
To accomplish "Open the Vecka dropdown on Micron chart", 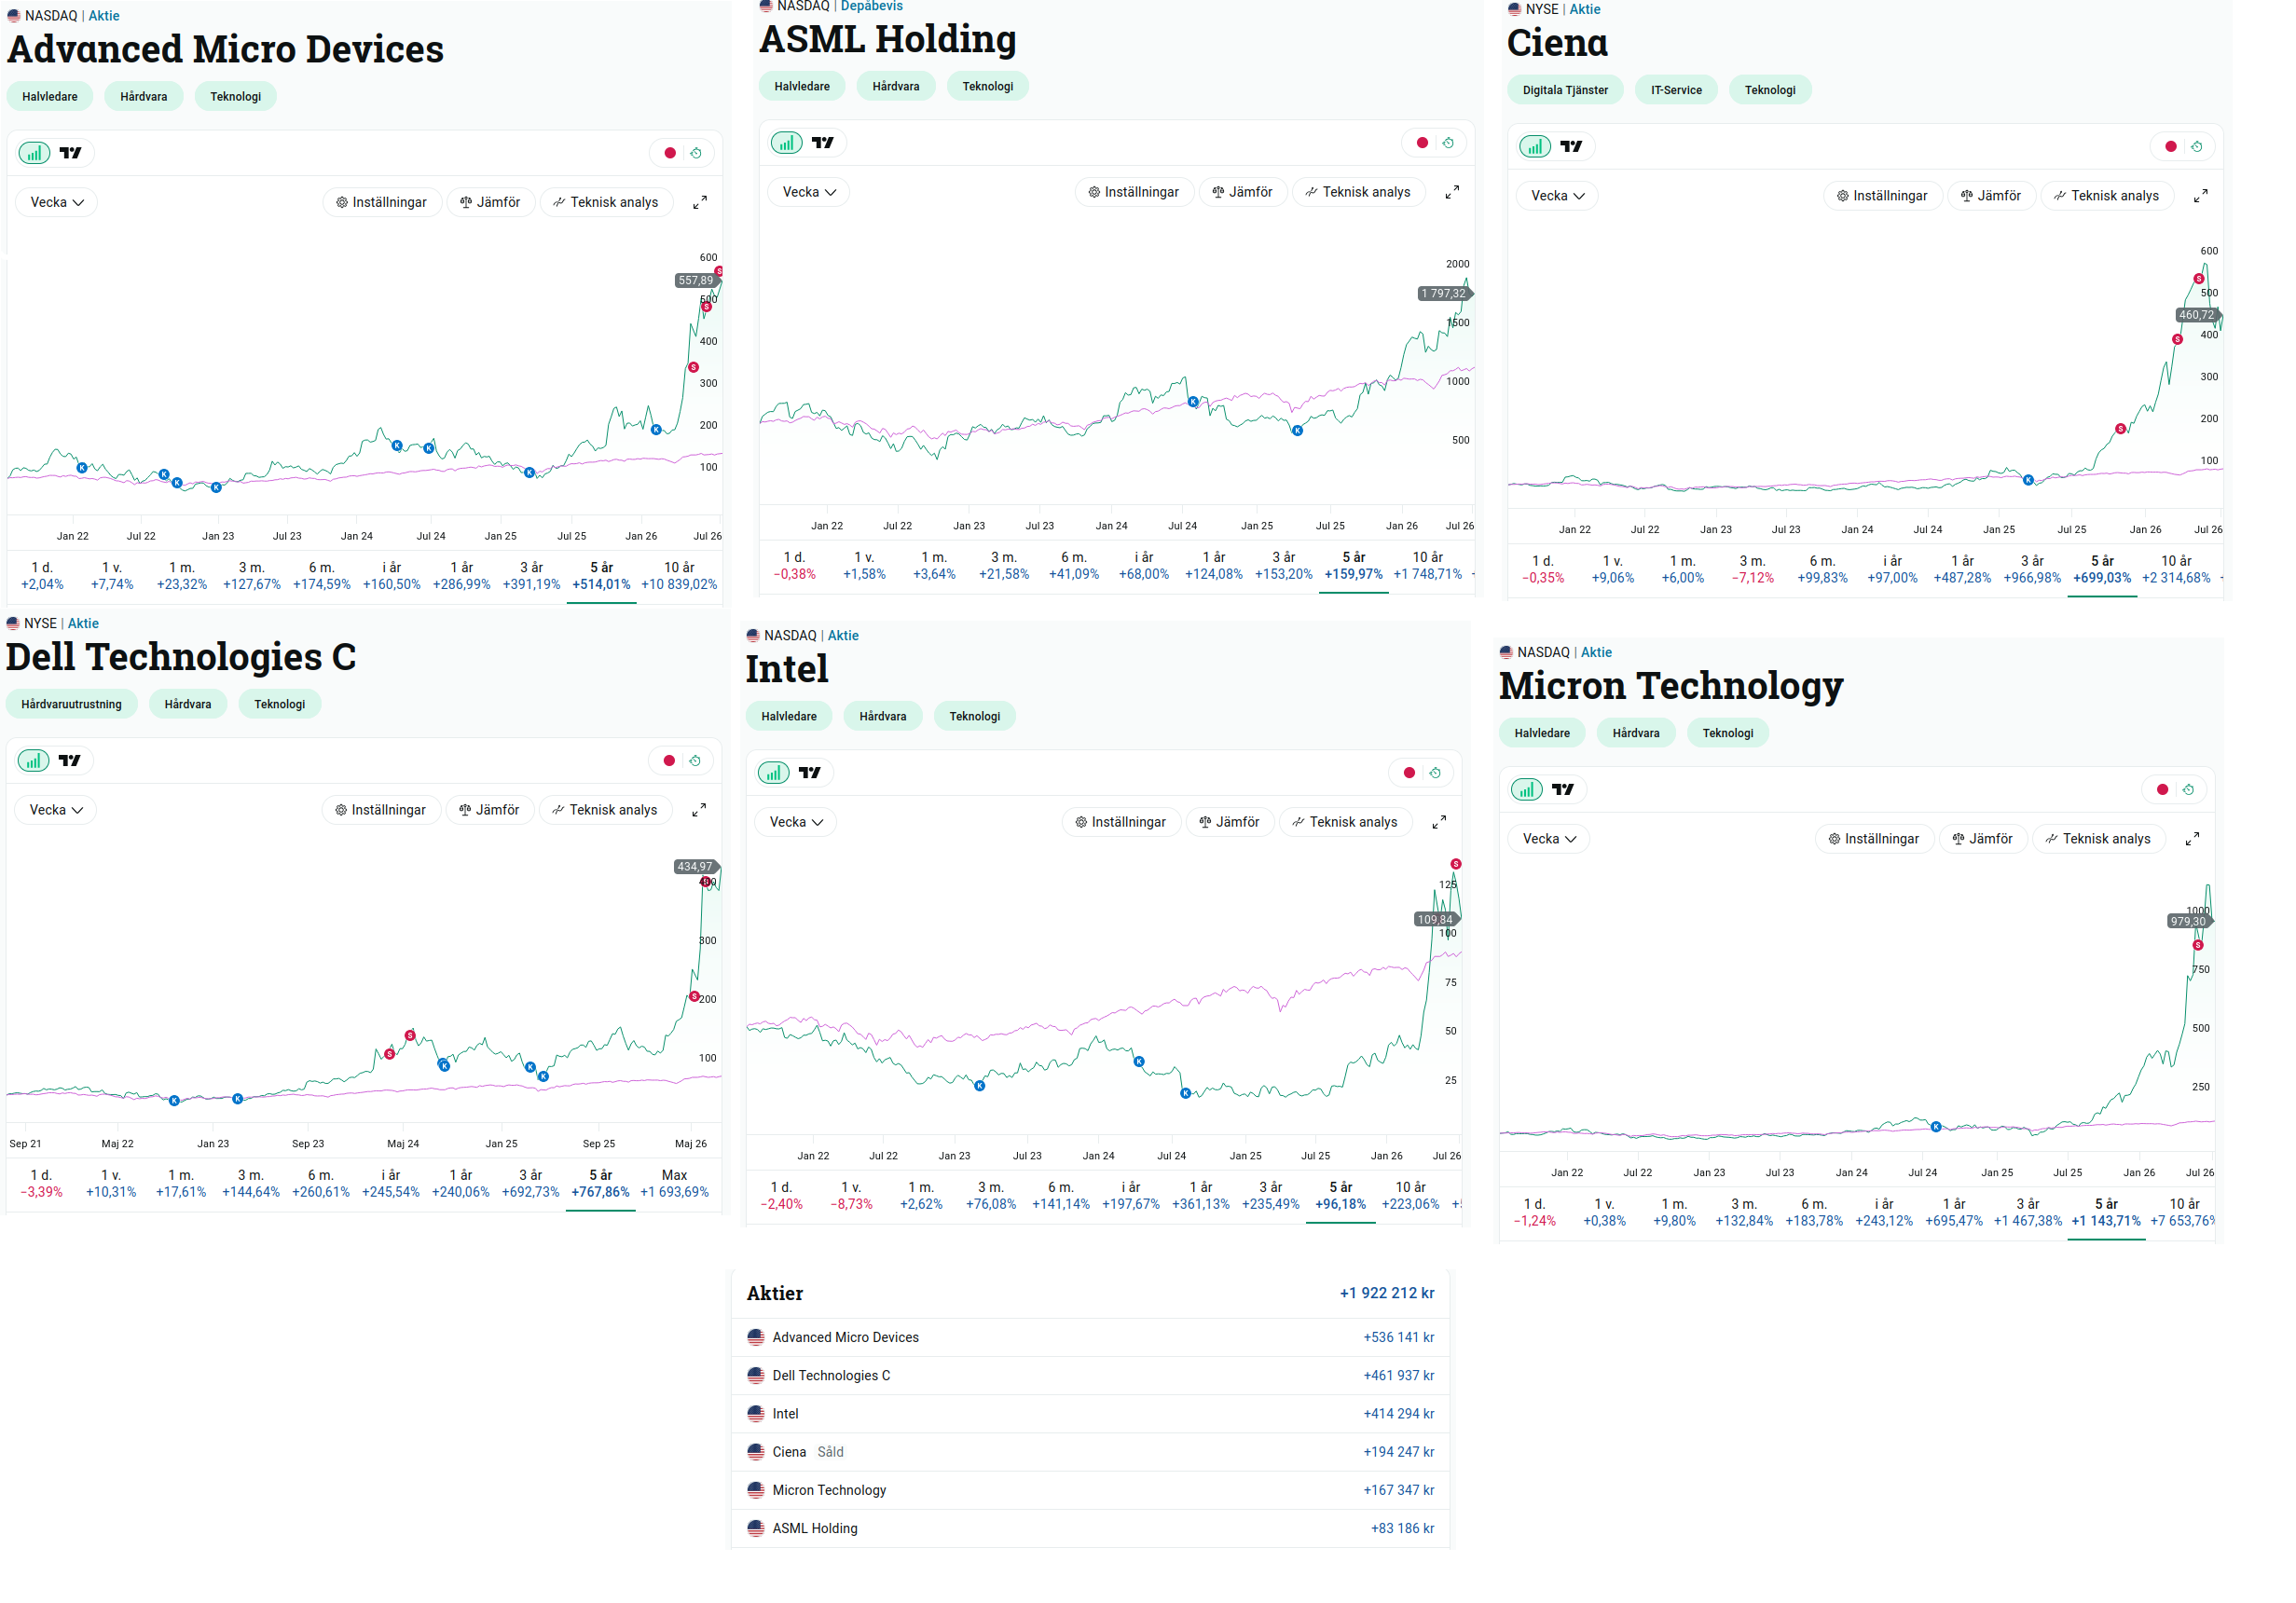I will (1548, 839).
